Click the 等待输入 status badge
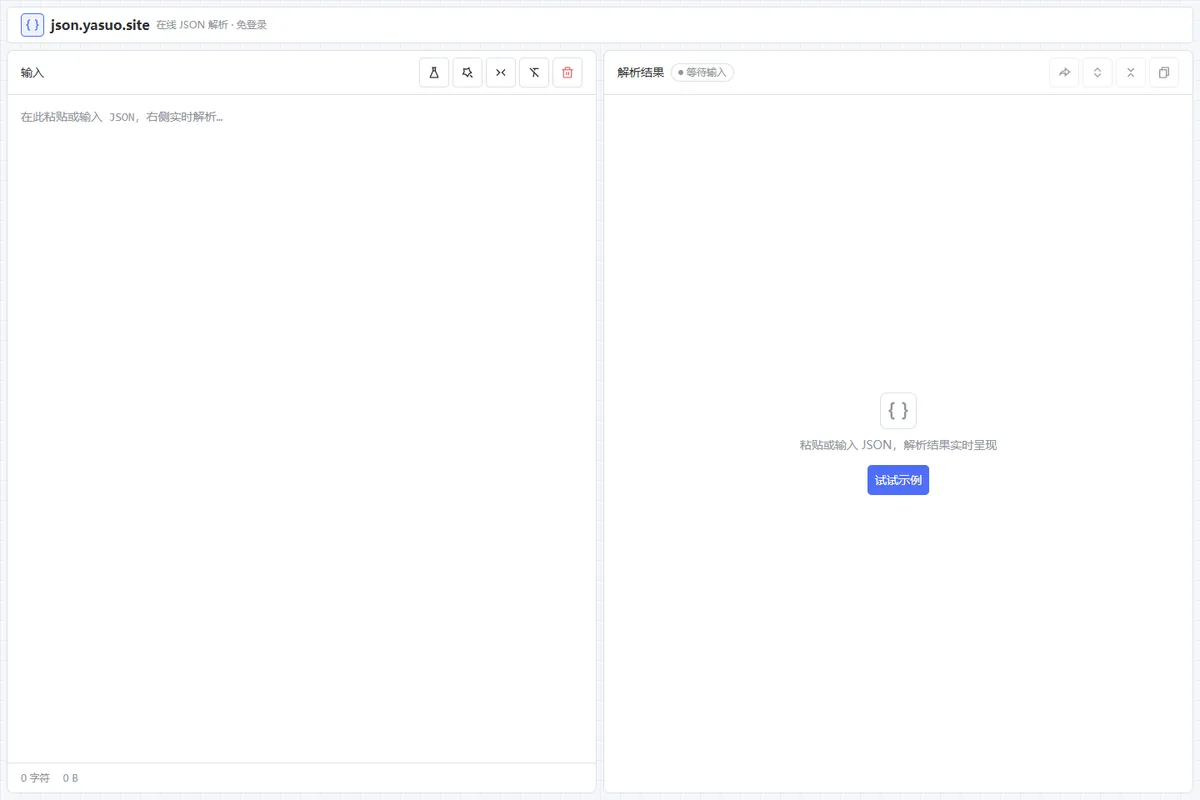This screenshot has width=1200, height=800. [x=702, y=73]
